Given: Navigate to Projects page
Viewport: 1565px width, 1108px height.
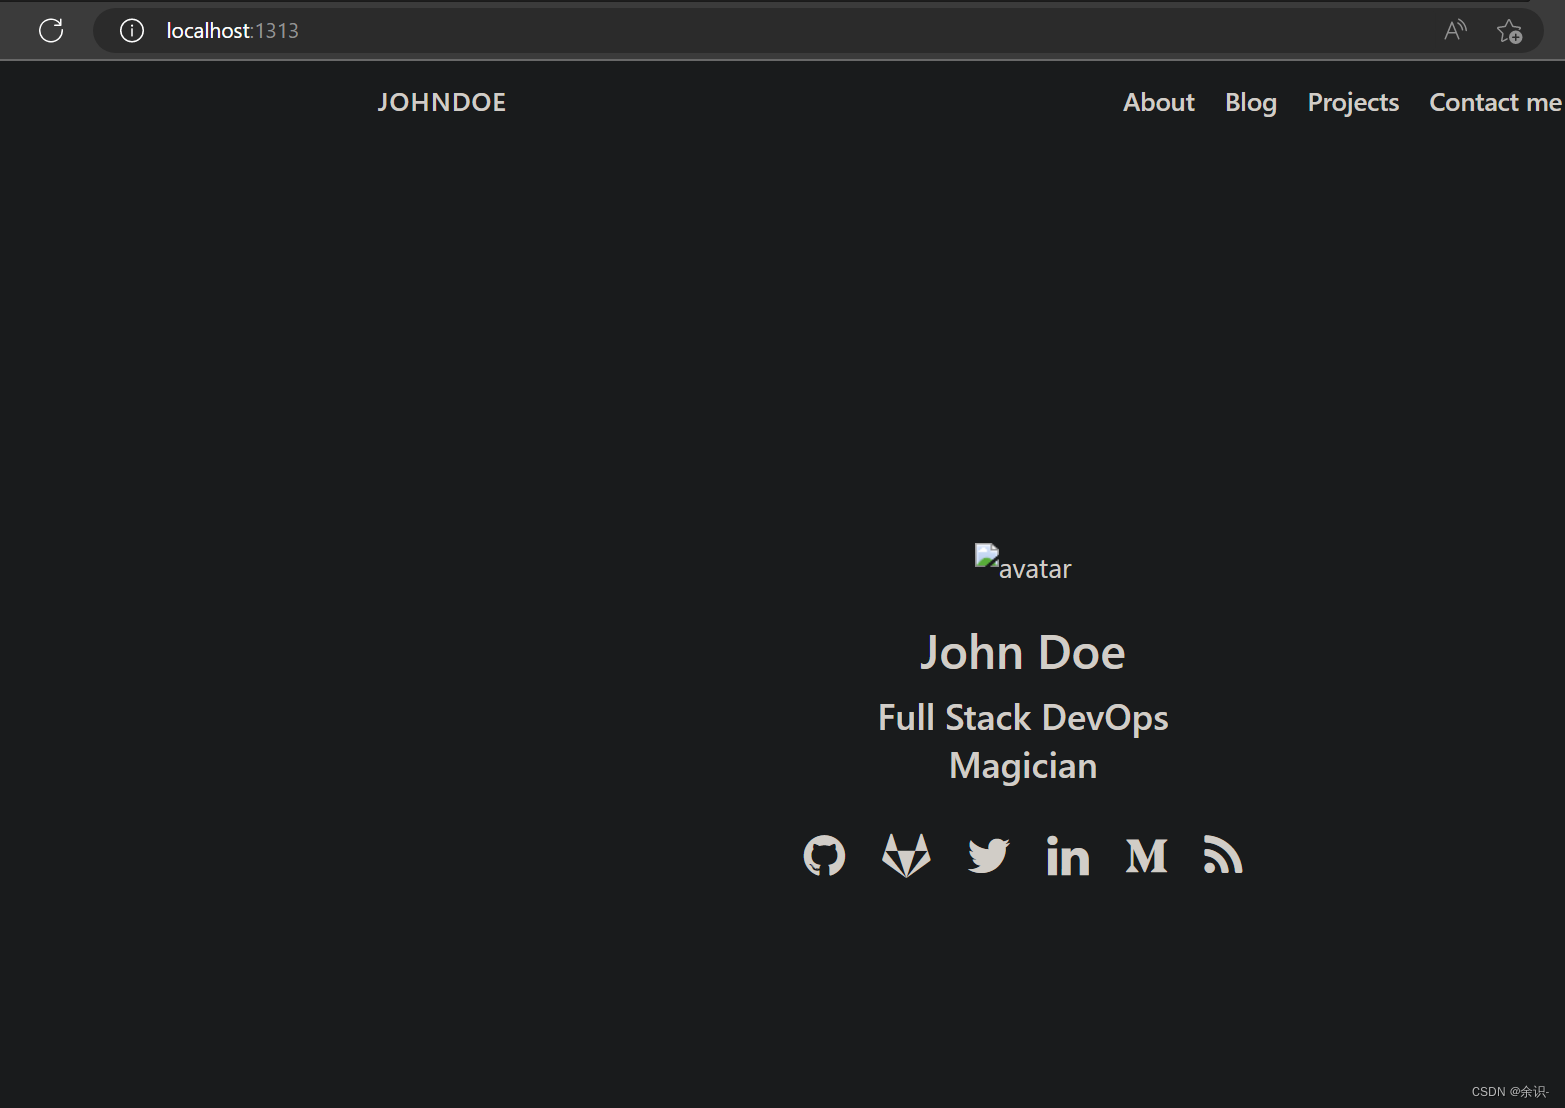Looking at the screenshot, I should point(1353,103).
